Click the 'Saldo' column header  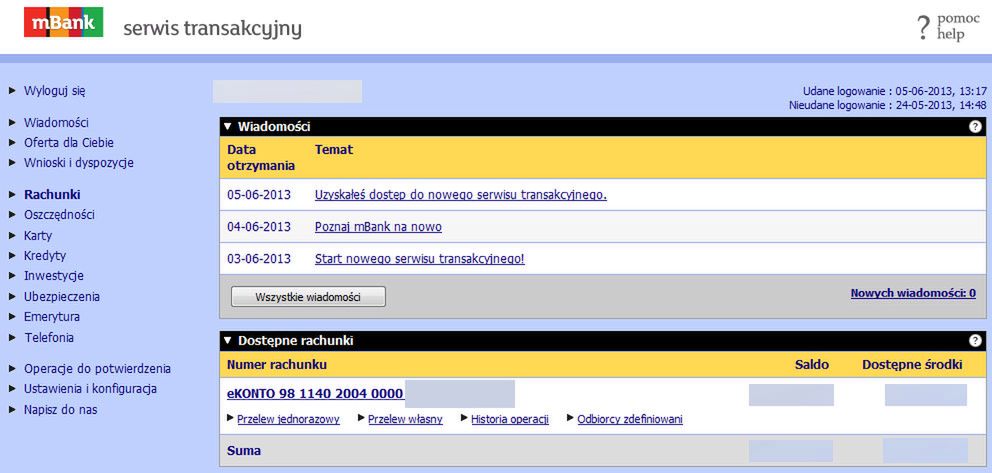(x=812, y=364)
